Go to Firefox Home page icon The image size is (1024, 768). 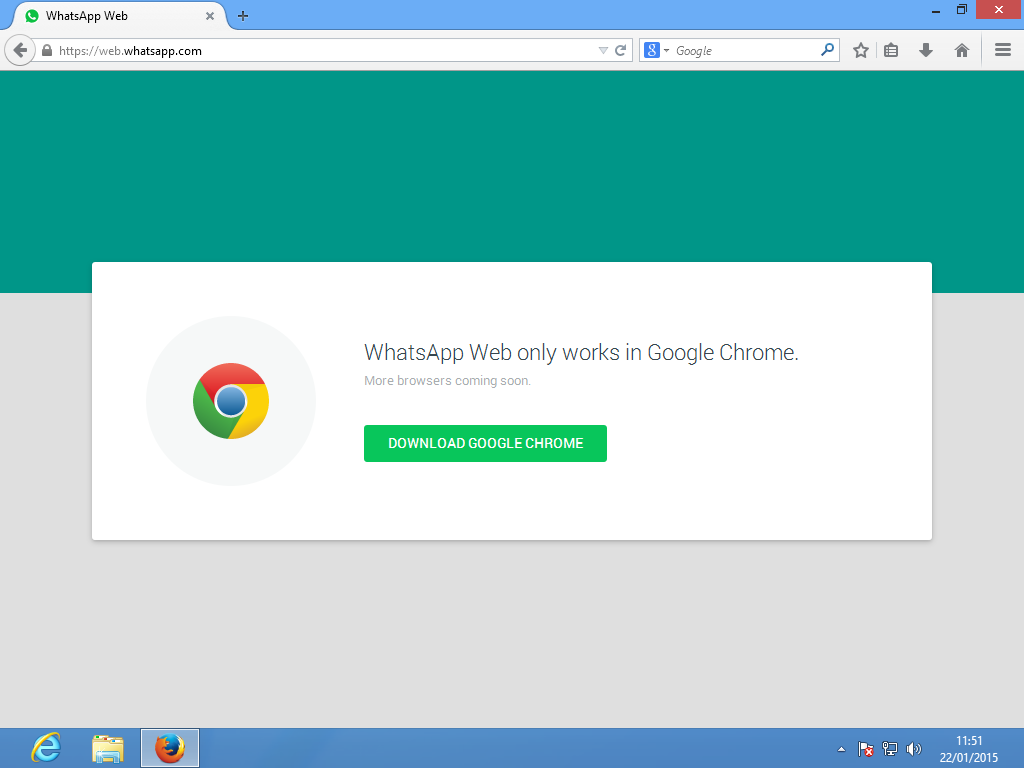[962, 50]
